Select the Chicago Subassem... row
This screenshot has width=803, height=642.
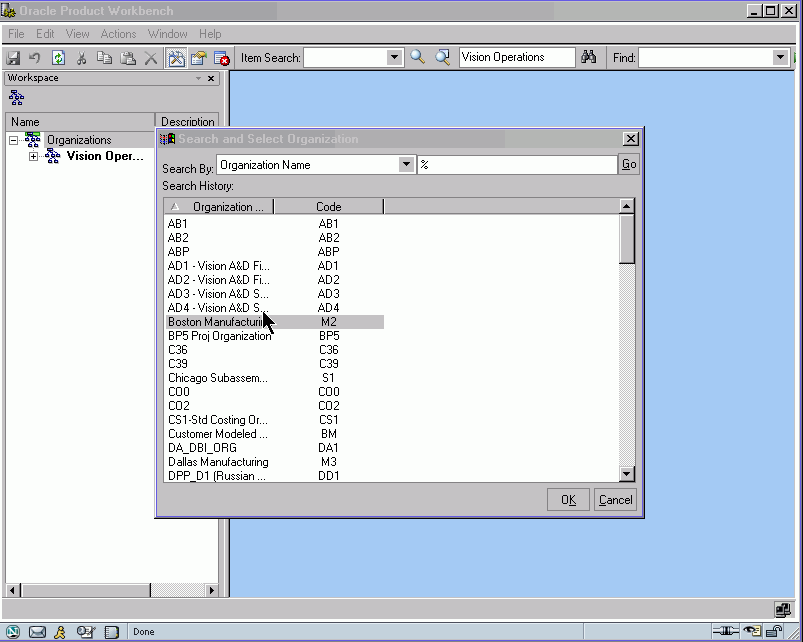point(275,378)
